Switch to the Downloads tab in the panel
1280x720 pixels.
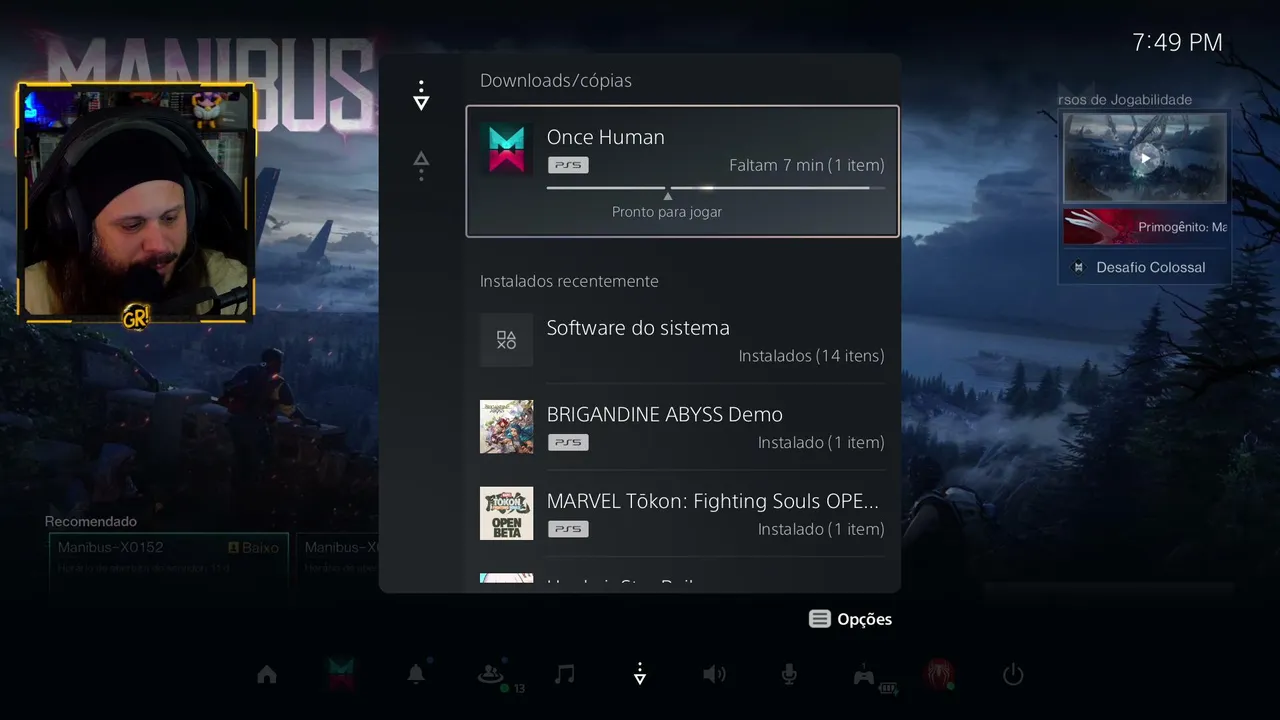point(421,96)
